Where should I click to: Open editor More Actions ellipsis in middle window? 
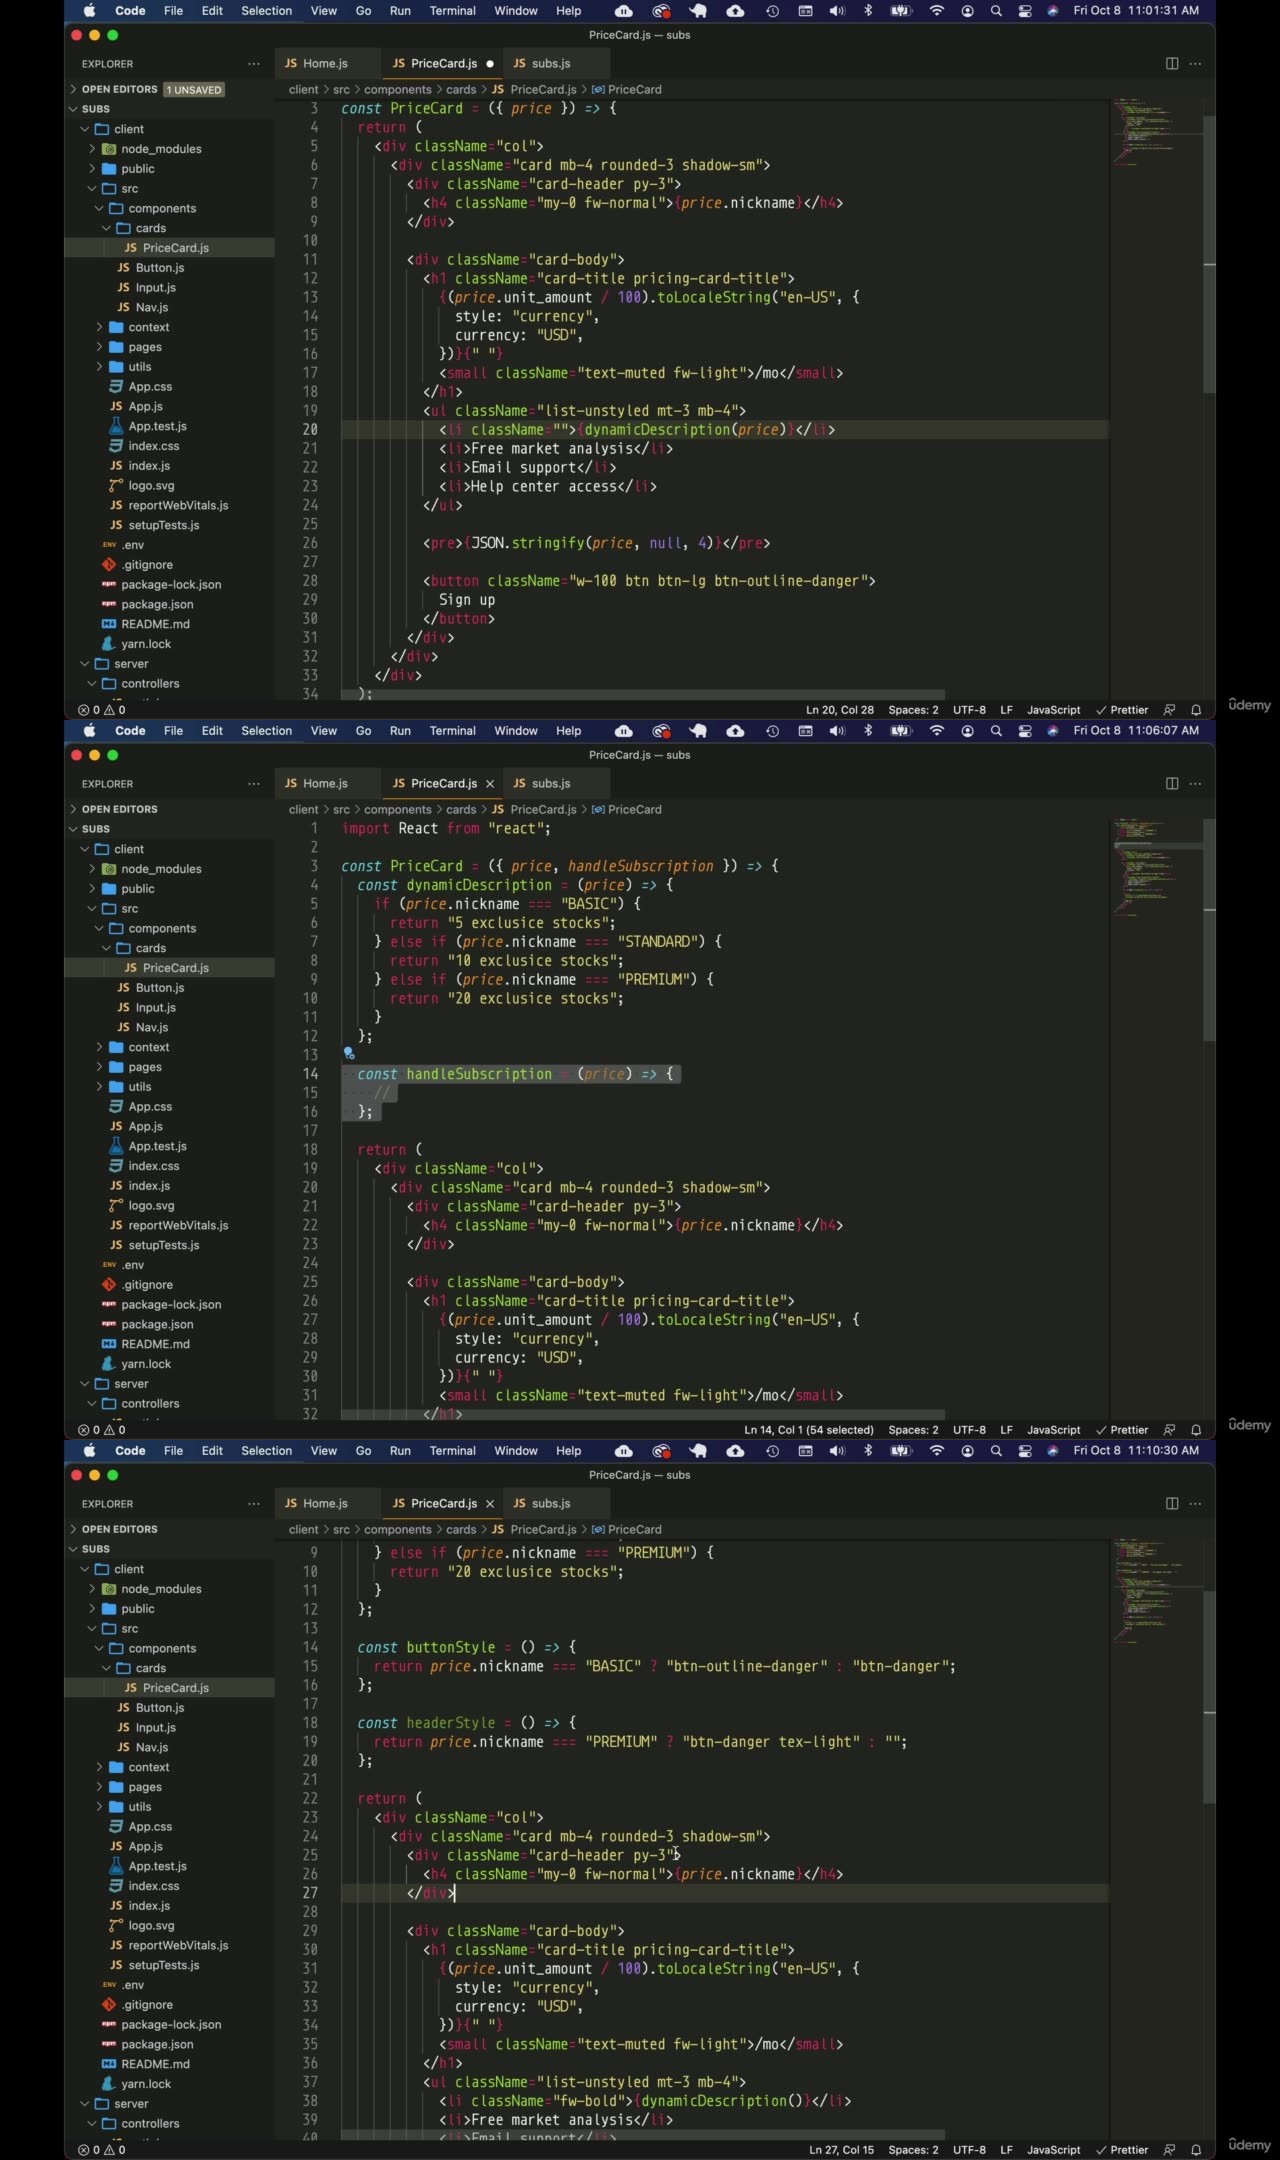(x=1195, y=784)
